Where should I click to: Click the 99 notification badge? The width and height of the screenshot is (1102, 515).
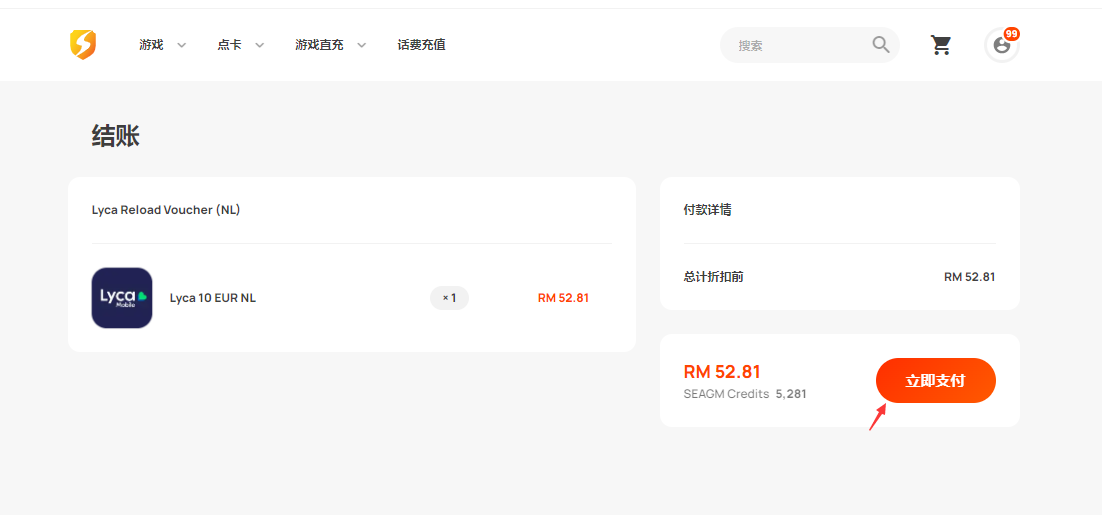point(1011,34)
